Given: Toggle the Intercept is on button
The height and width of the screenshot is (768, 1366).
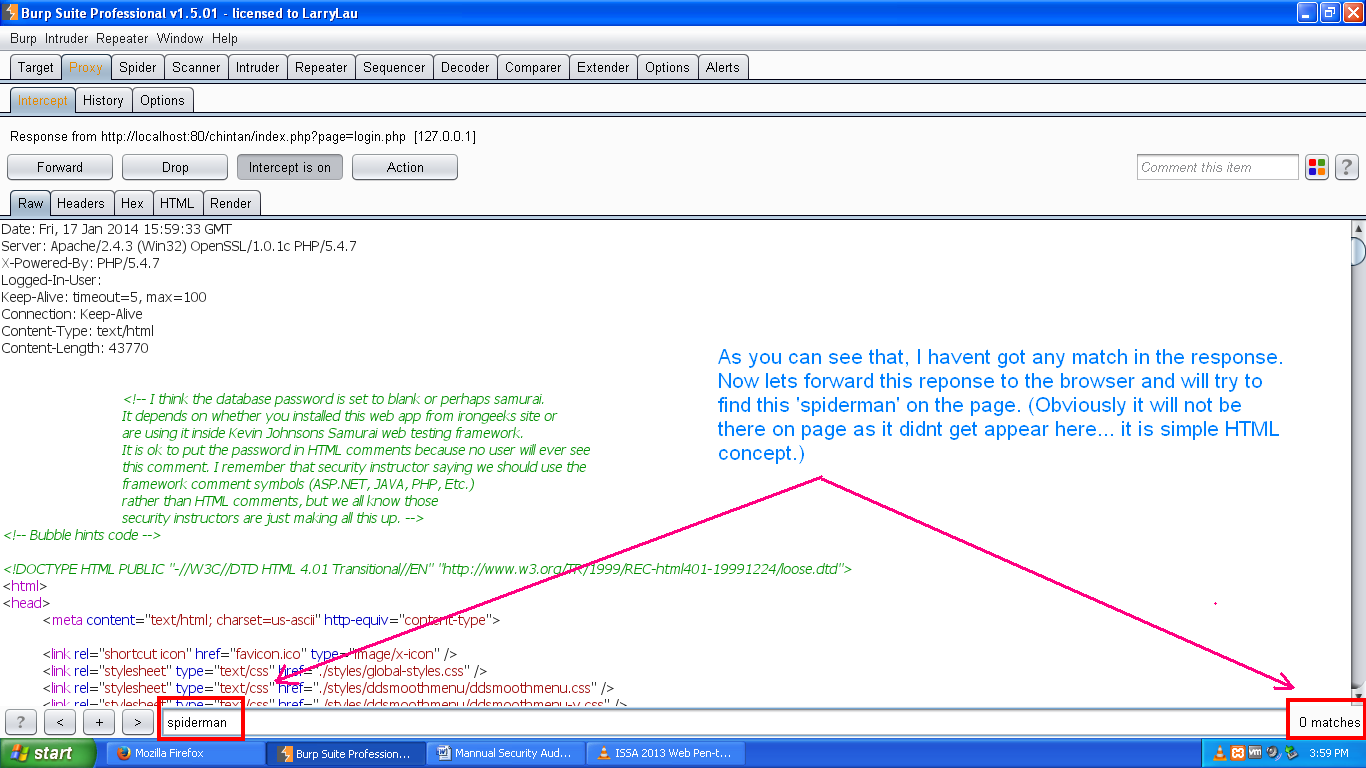Looking at the screenshot, I should point(290,167).
